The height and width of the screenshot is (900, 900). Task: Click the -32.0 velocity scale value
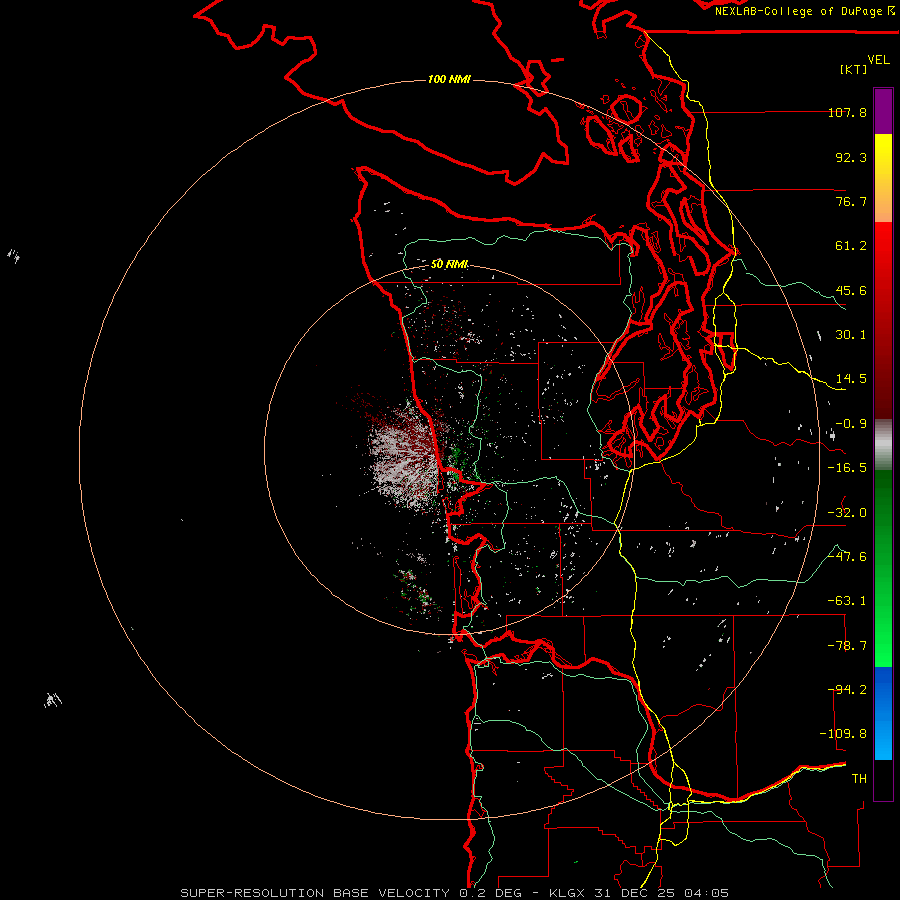(847, 513)
